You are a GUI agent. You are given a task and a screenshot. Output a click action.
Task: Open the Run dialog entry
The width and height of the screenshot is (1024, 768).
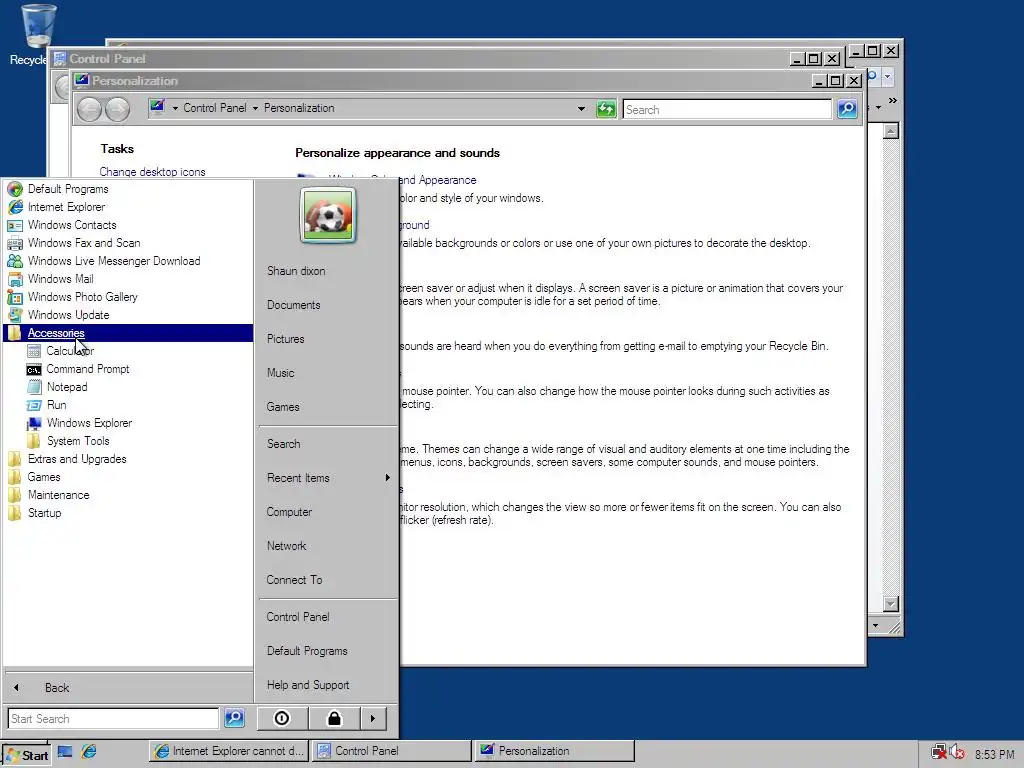tap(56, 405)
